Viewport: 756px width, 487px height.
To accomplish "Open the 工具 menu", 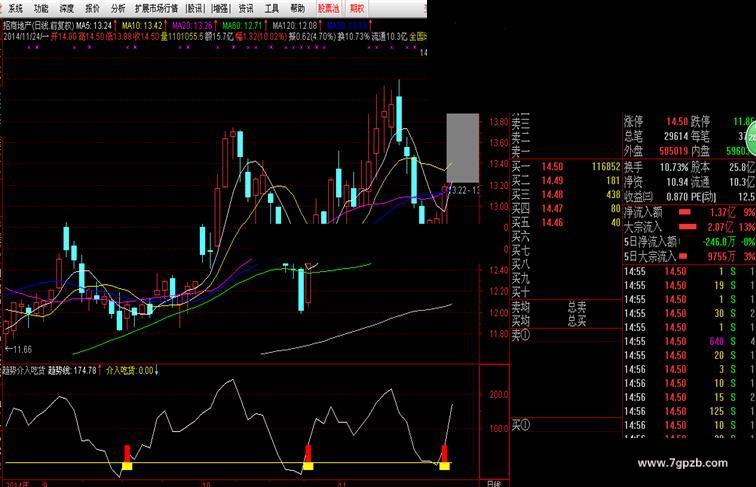I will click(x=272, y=8).
